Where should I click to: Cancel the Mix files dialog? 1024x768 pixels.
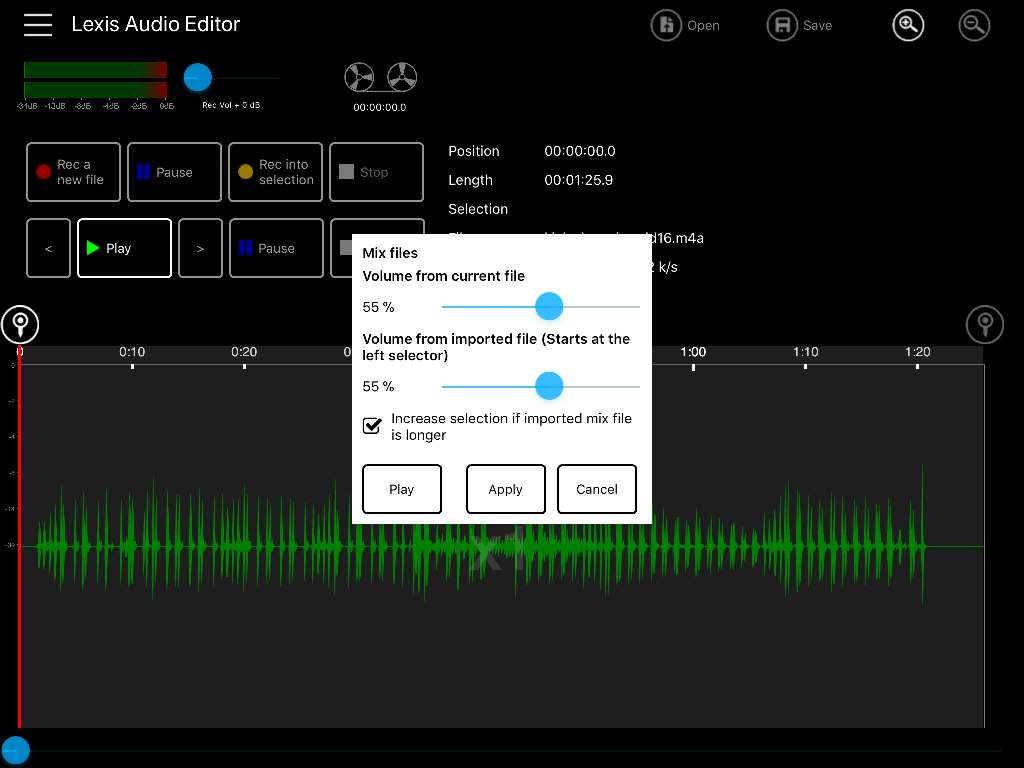[x=597, y=489]
